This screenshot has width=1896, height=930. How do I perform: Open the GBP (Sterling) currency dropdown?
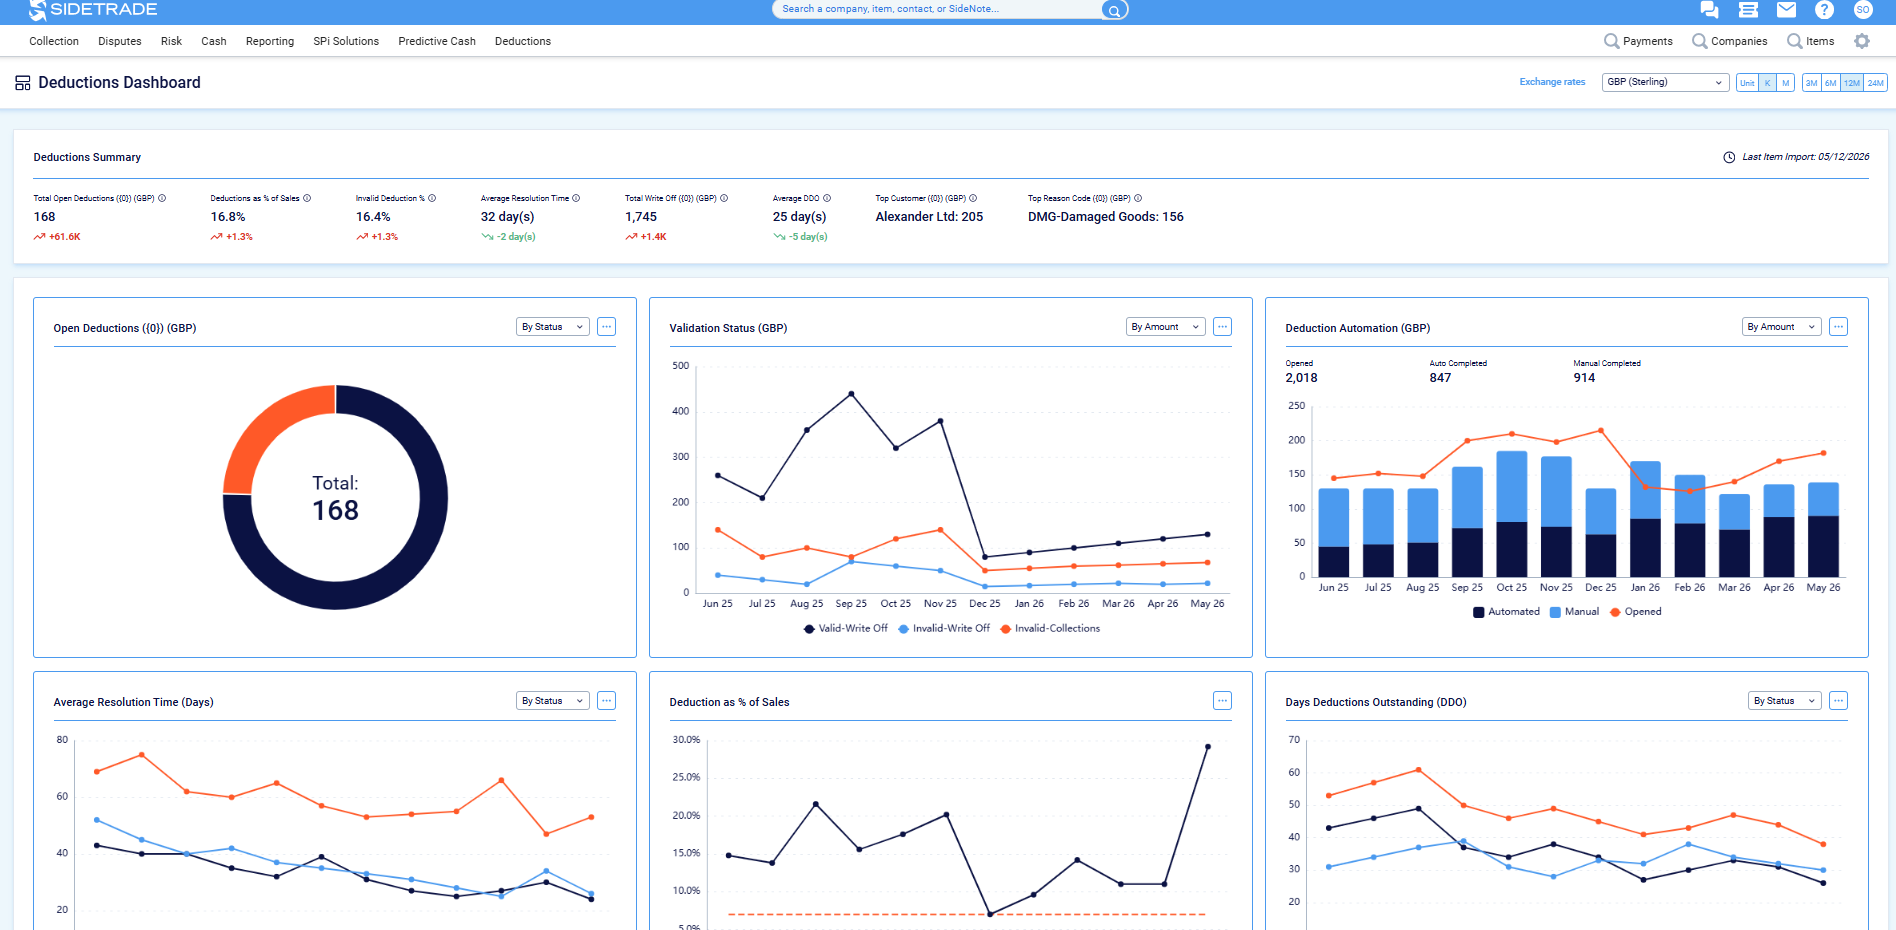coord(1665,82)
